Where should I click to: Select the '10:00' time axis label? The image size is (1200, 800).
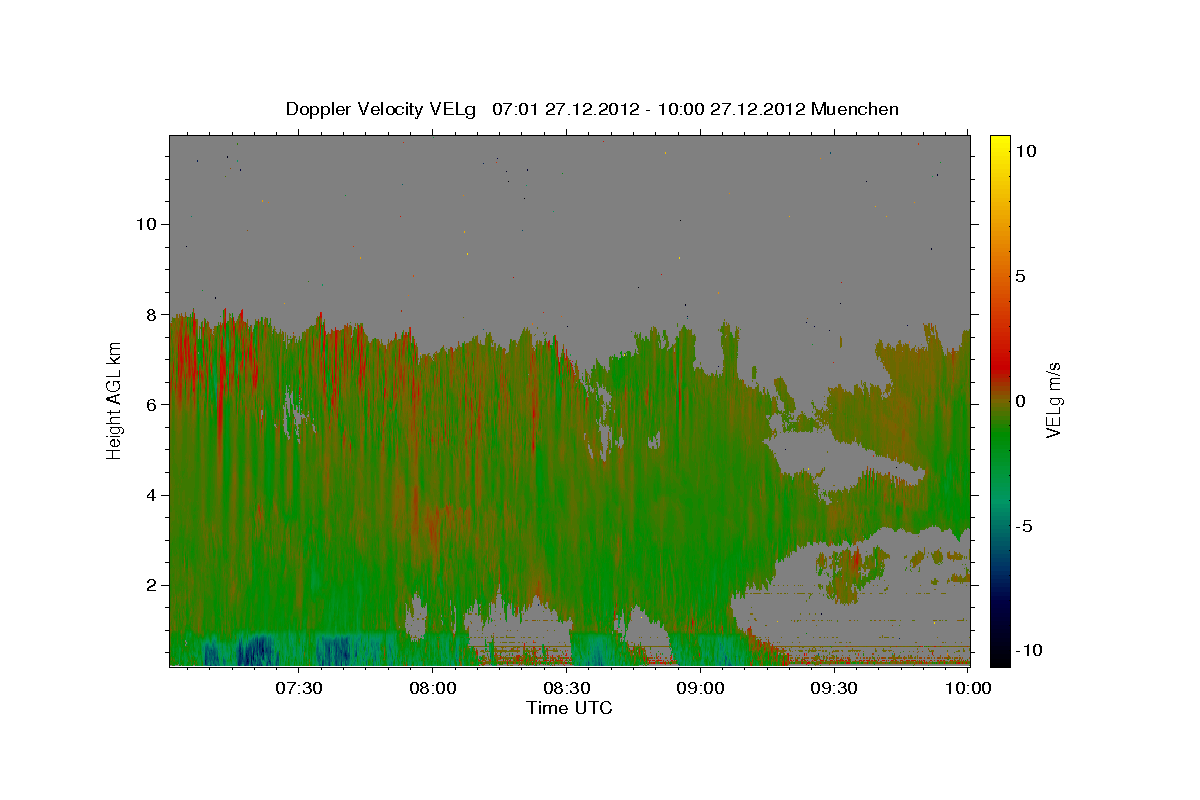coord(968,689)
